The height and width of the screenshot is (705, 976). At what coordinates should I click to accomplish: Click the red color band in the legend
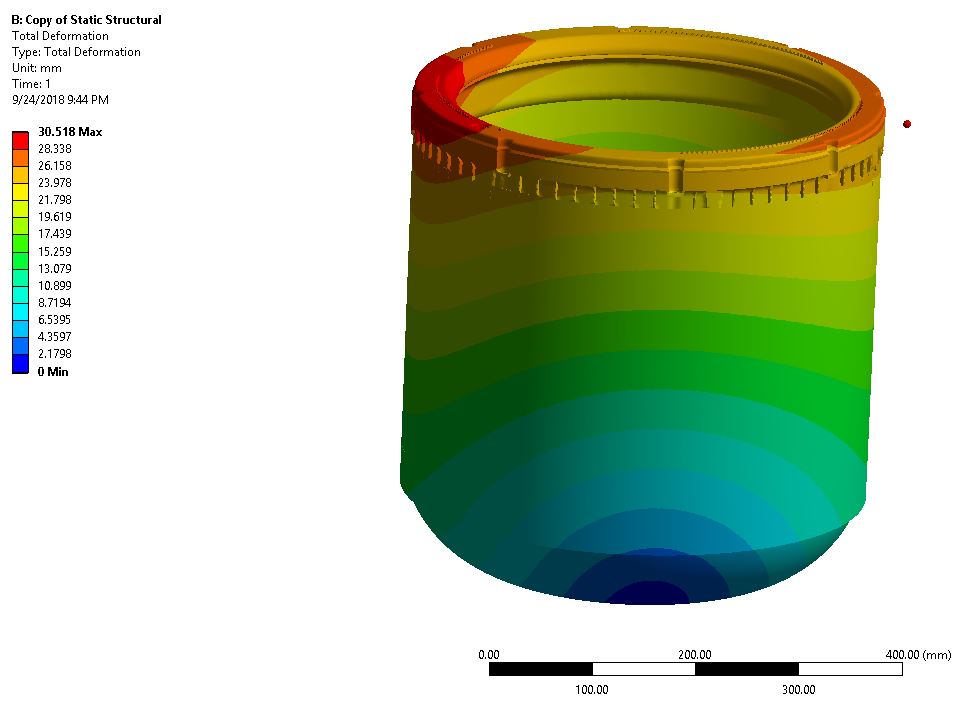pos(21,140)
